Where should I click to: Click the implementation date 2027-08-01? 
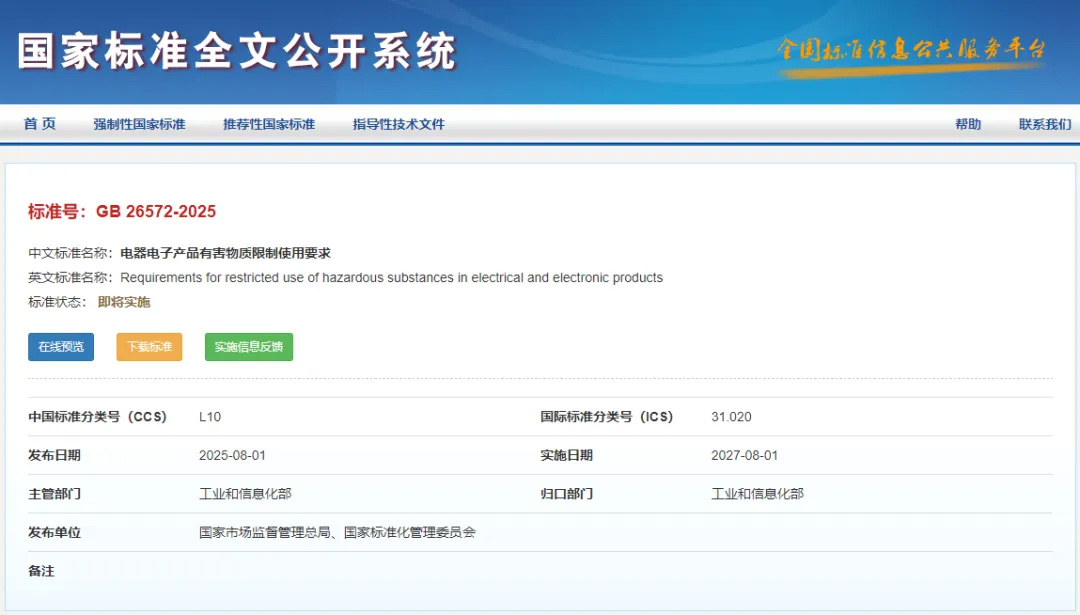click(x=744, y=456)
